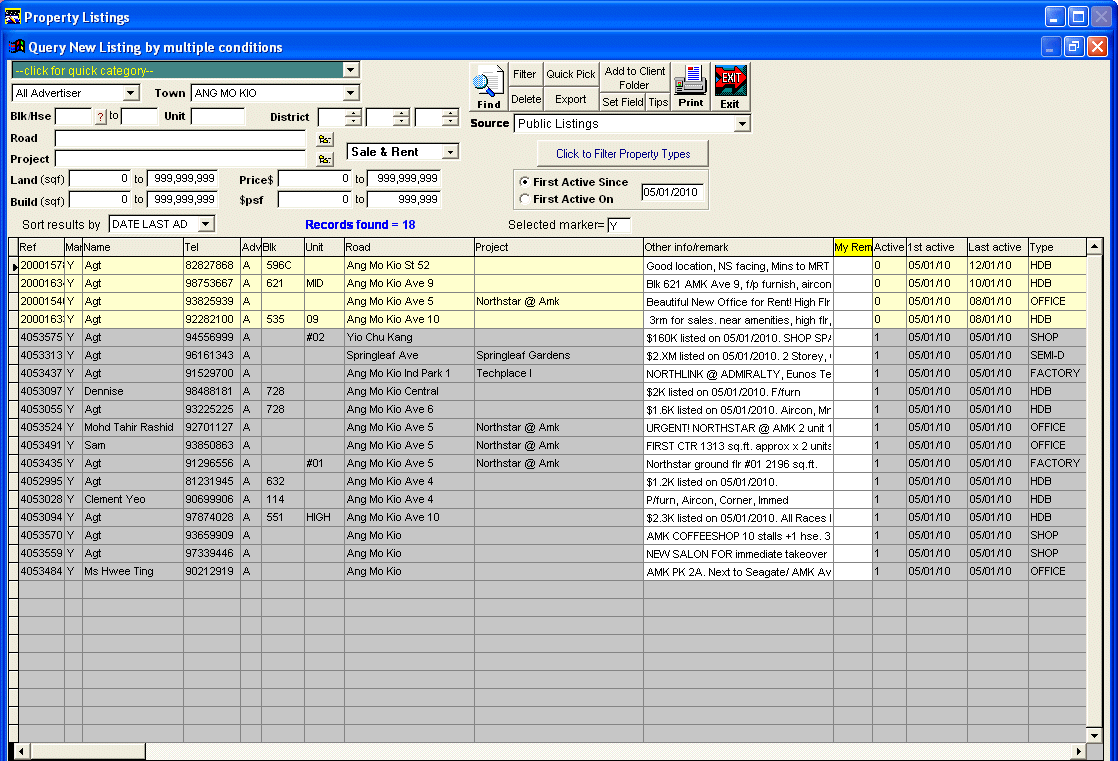
Task: Click the Blk/Hse from input field
Action: tap(74, 116)
